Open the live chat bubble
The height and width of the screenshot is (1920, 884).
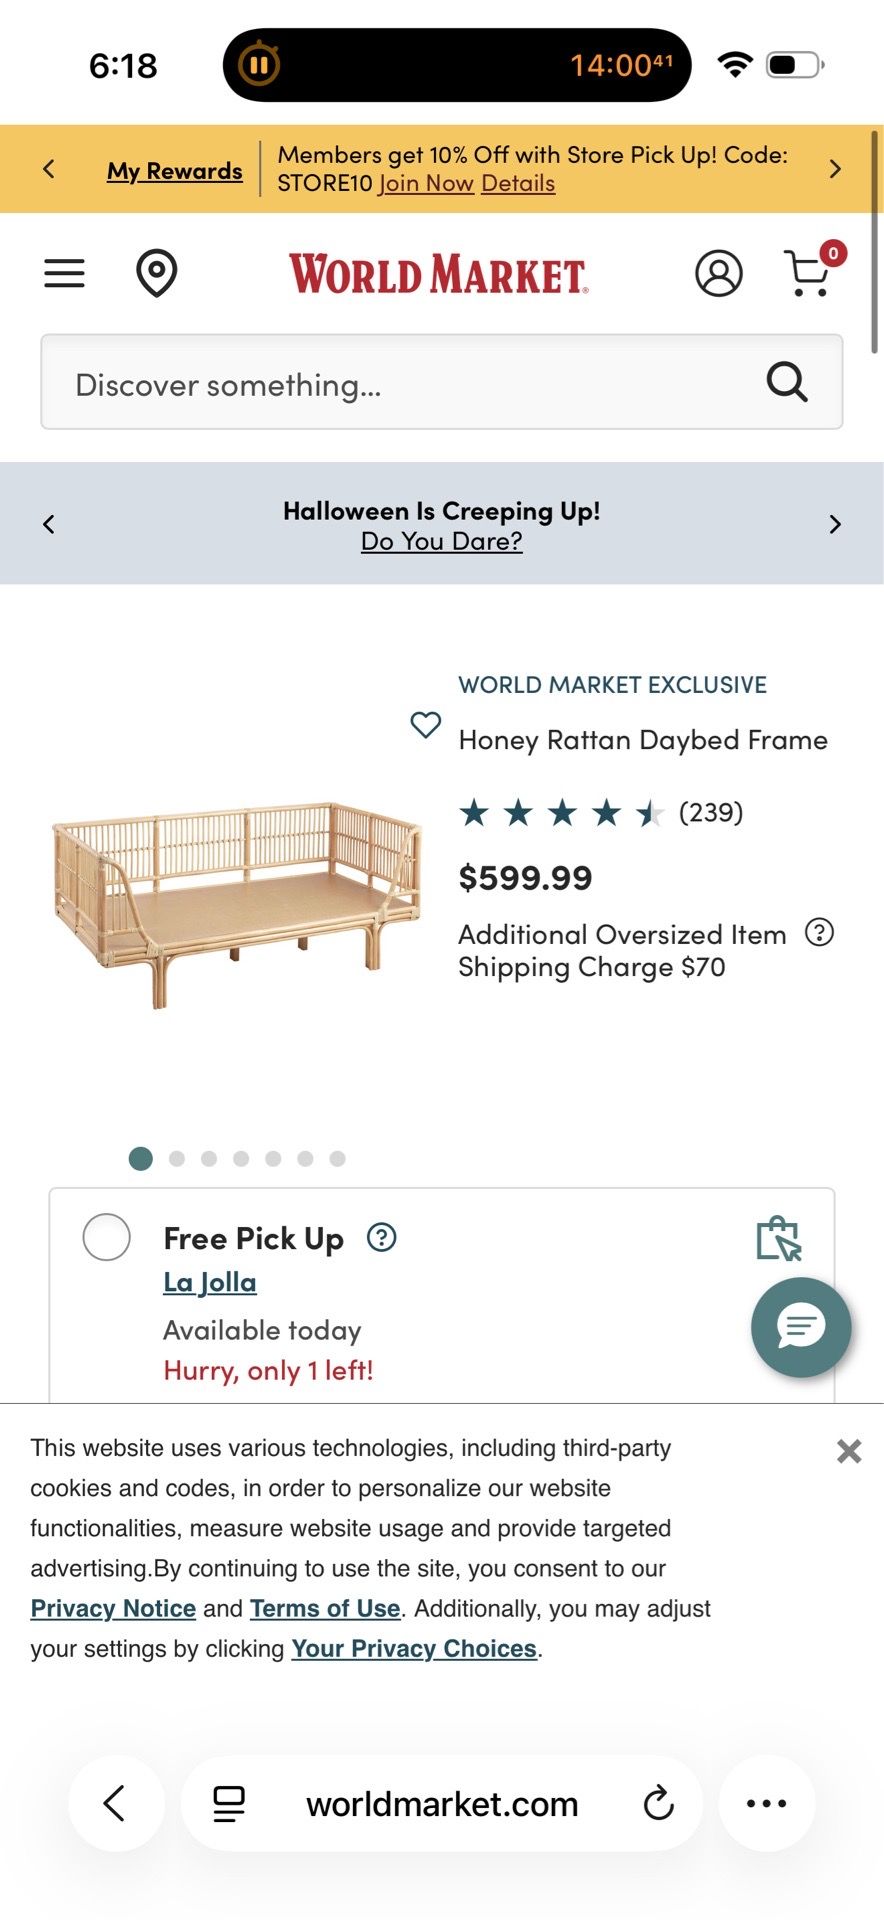(801, 1327)
